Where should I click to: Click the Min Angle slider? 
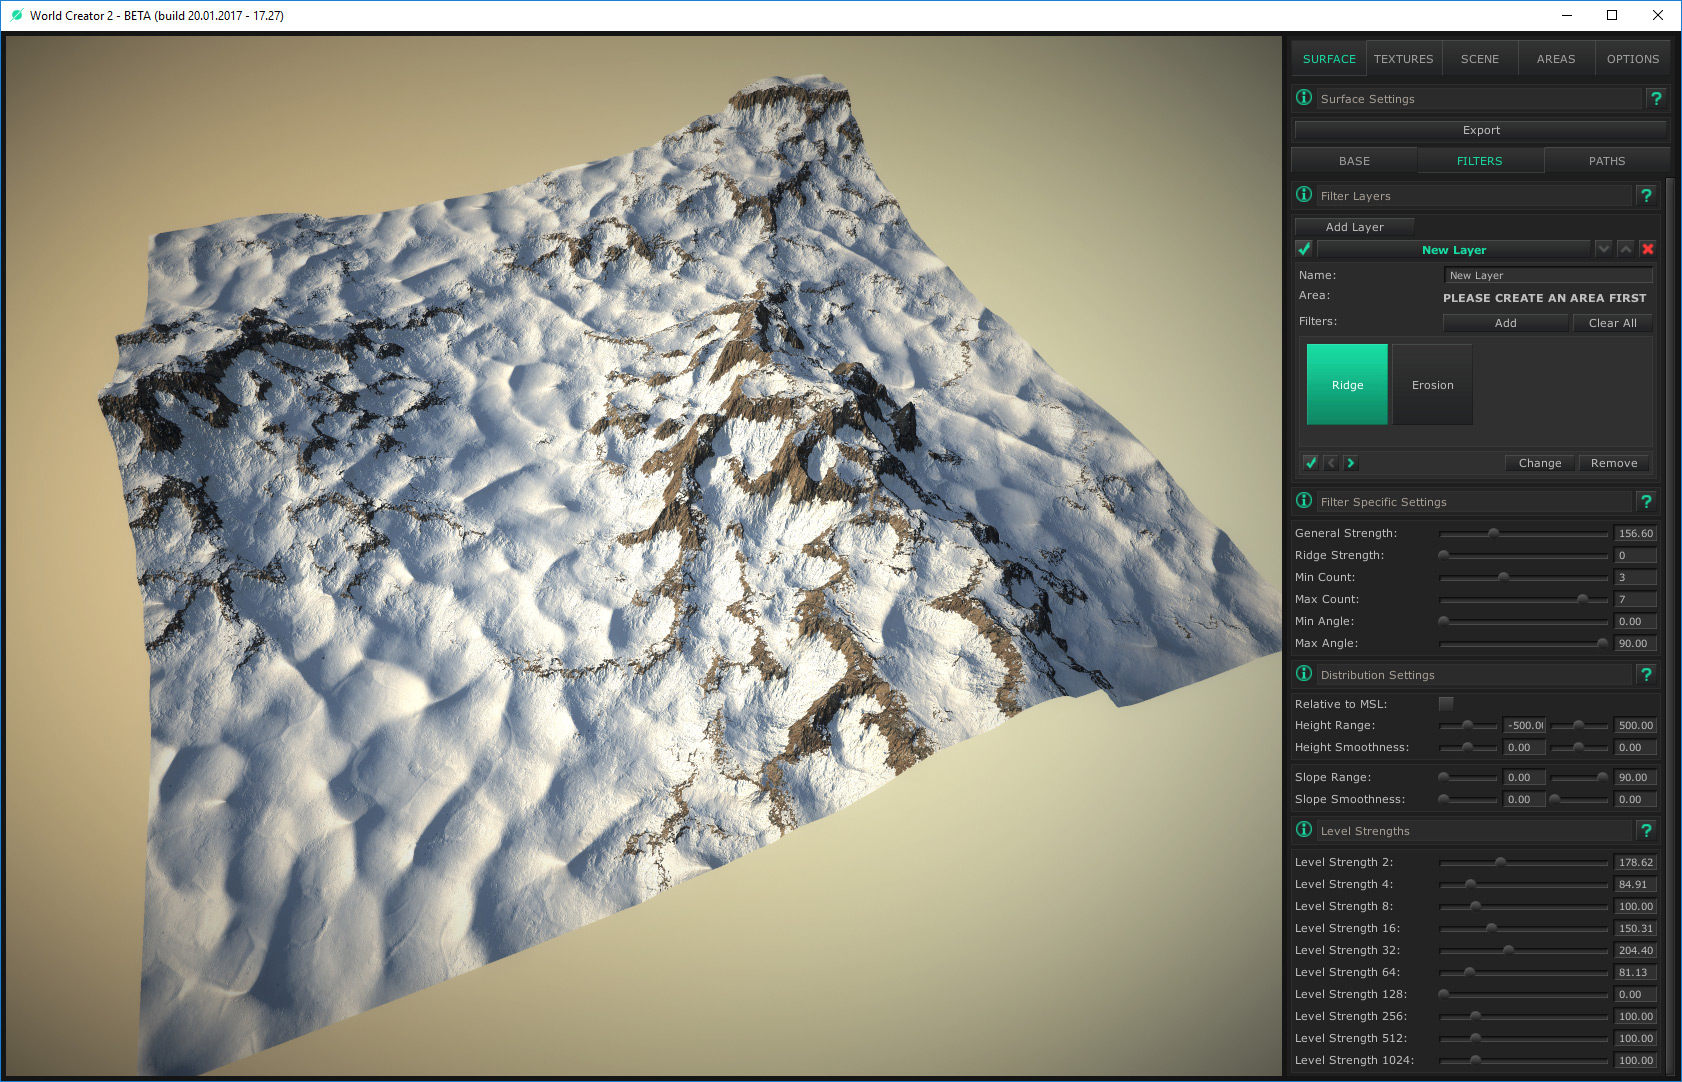[x=1523, y=622]
